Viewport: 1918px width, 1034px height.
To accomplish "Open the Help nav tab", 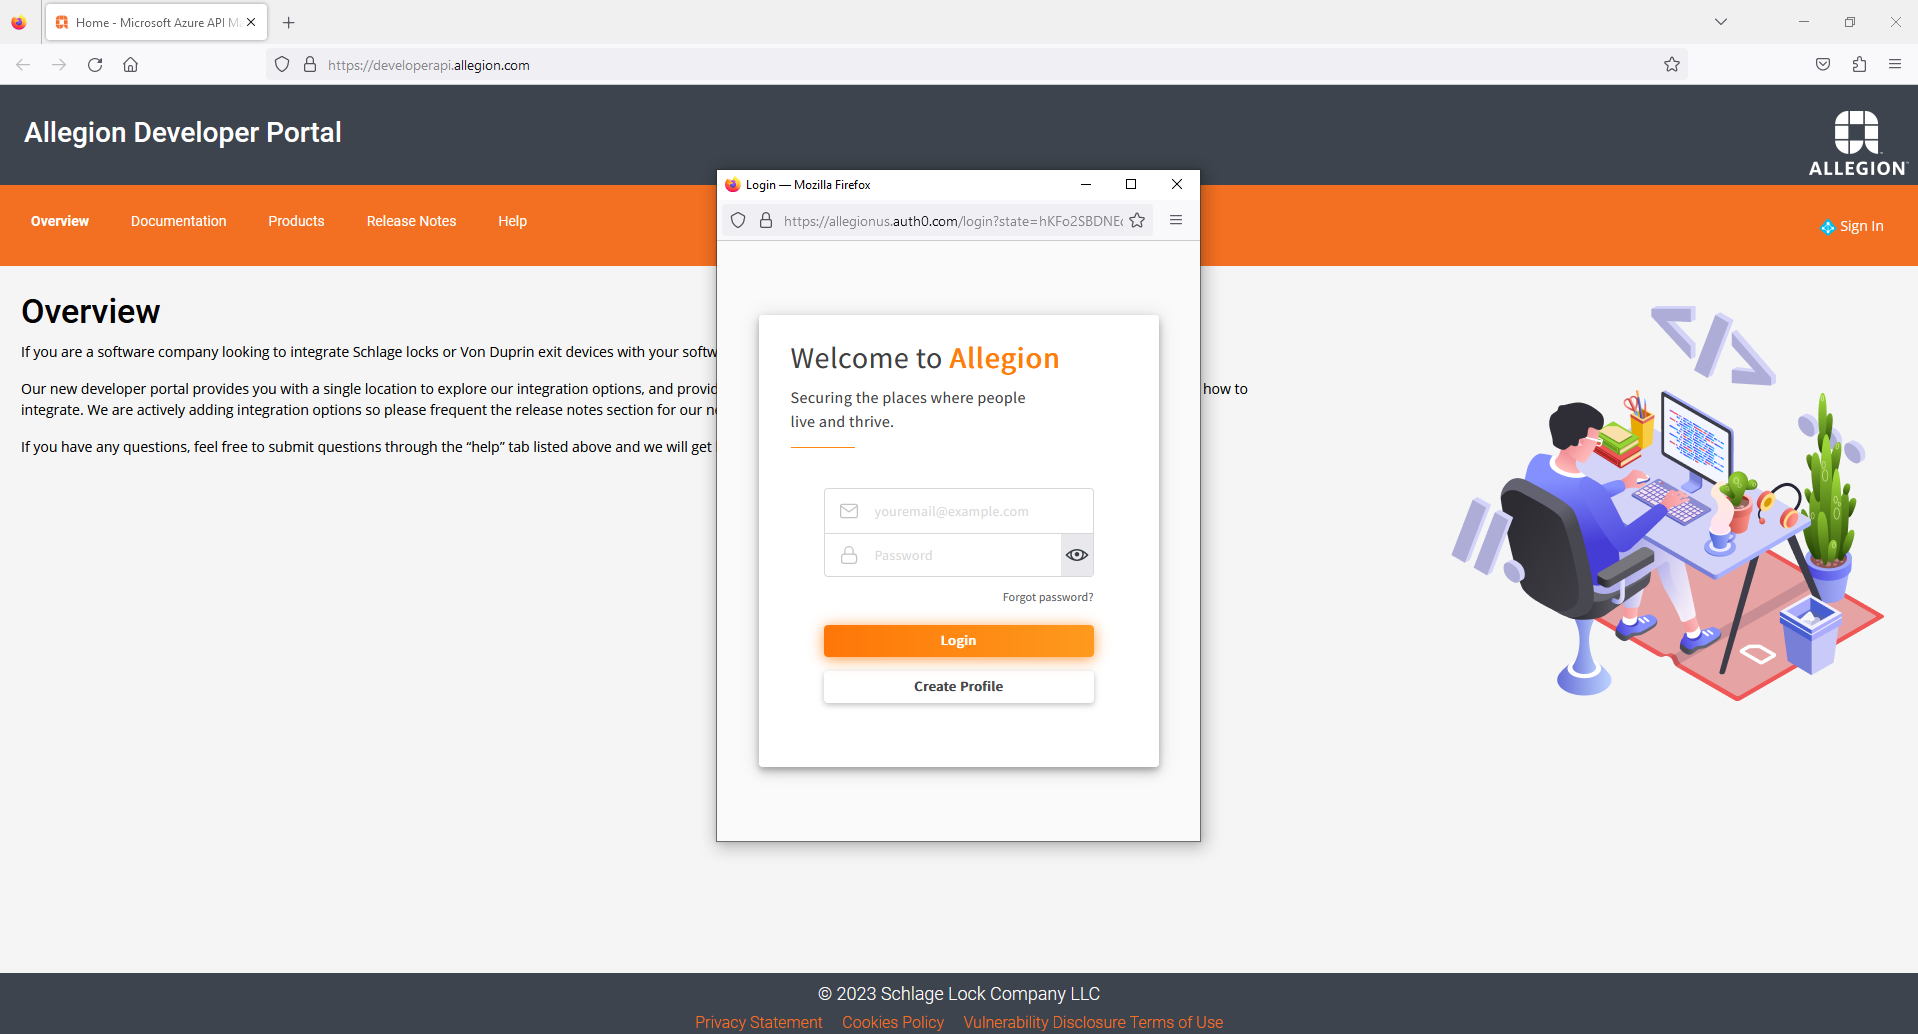I will pyautogui.click(x=512, y=221).
